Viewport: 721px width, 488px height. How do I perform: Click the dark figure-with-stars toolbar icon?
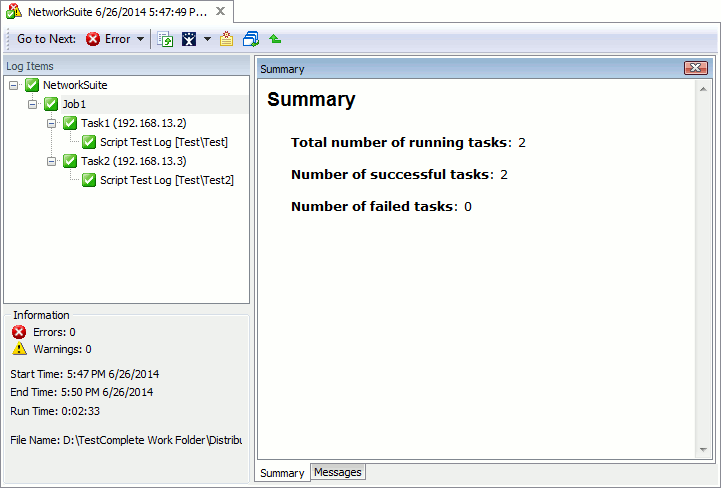pos(189,39)
